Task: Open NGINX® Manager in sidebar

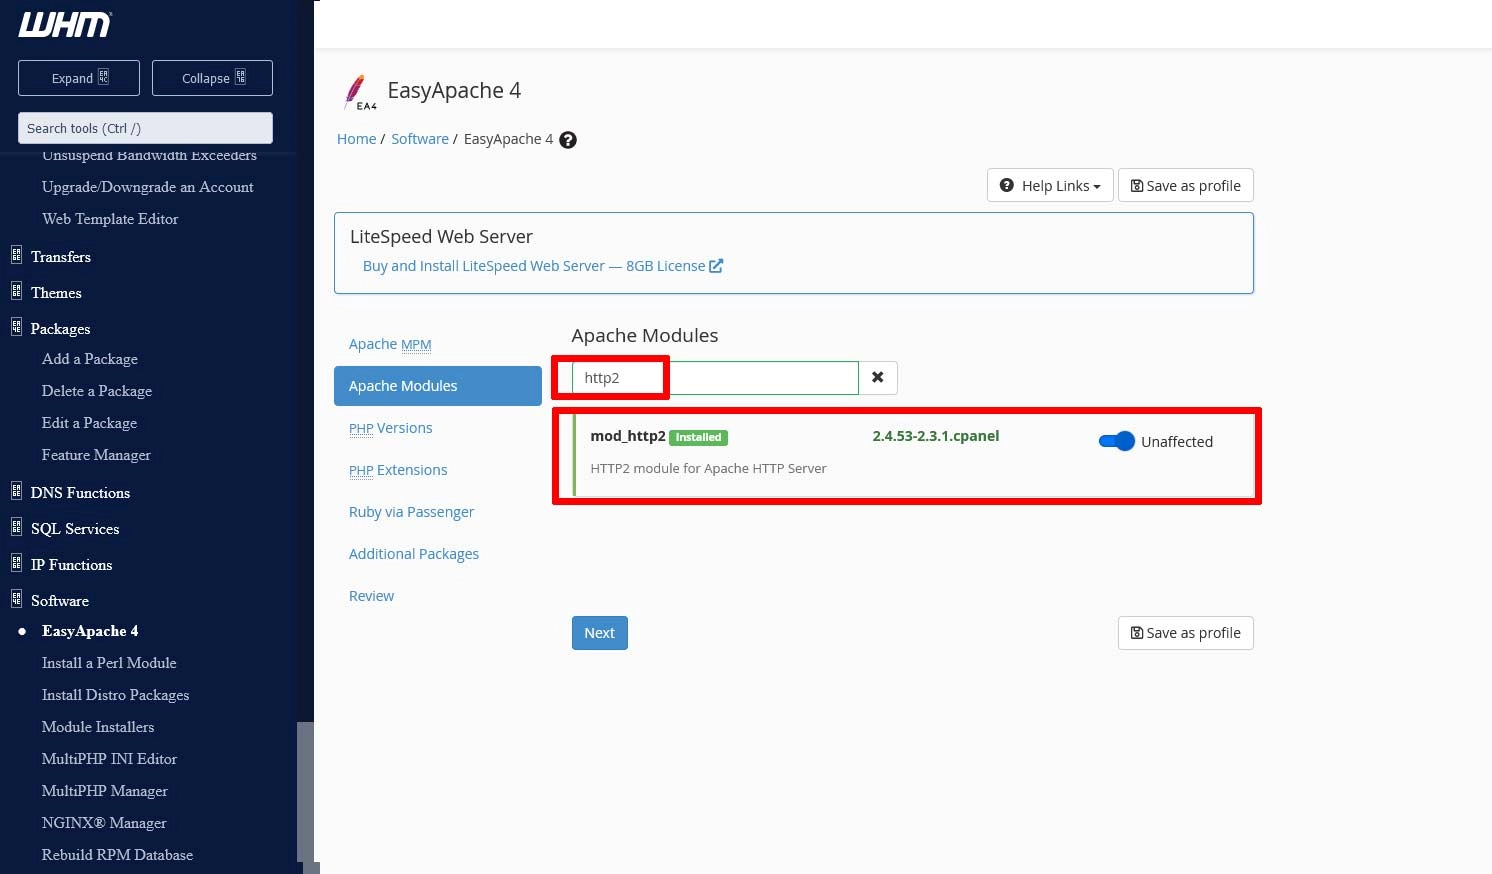Action: (x=104, y=823)
